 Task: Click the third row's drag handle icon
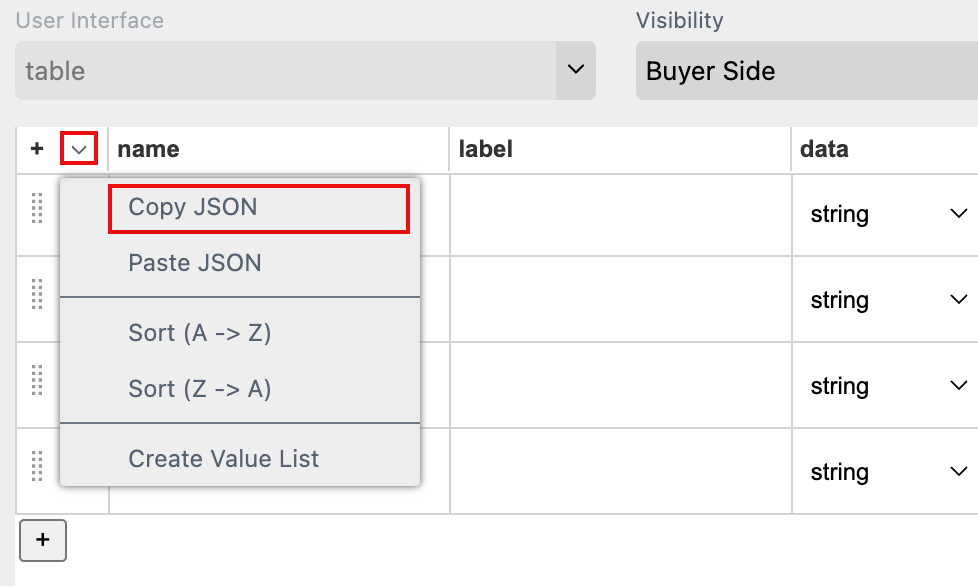[x=38, y=384]
